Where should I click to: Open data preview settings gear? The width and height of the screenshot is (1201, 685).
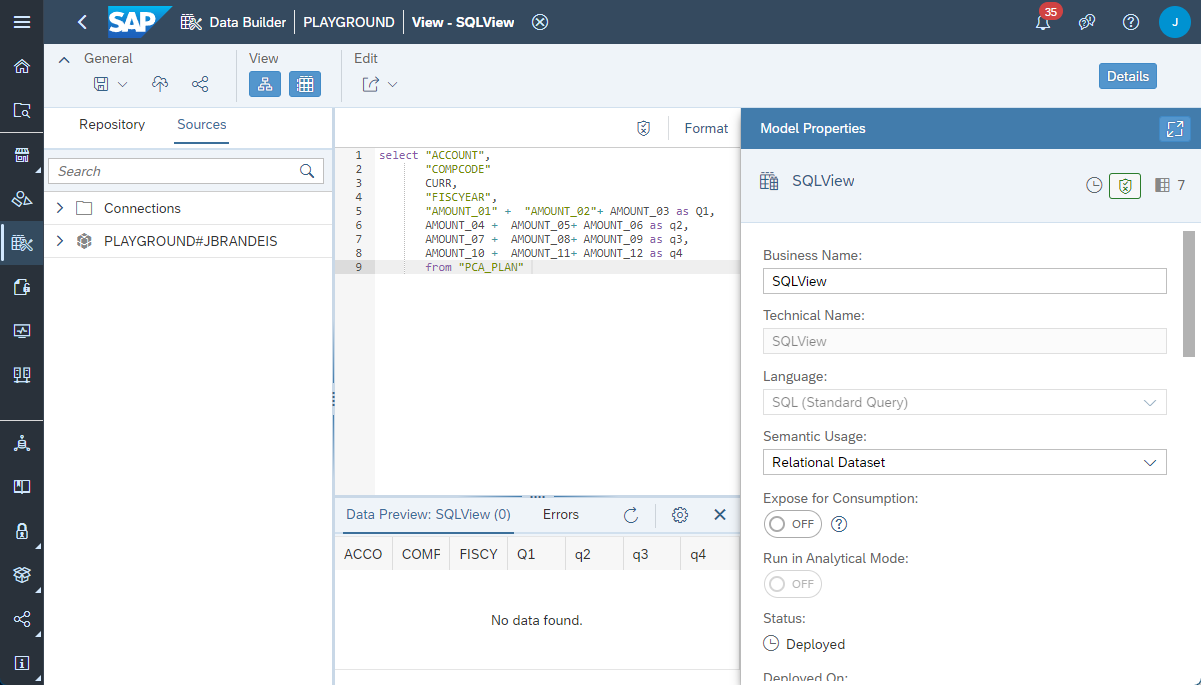click(x=680, y=515)
